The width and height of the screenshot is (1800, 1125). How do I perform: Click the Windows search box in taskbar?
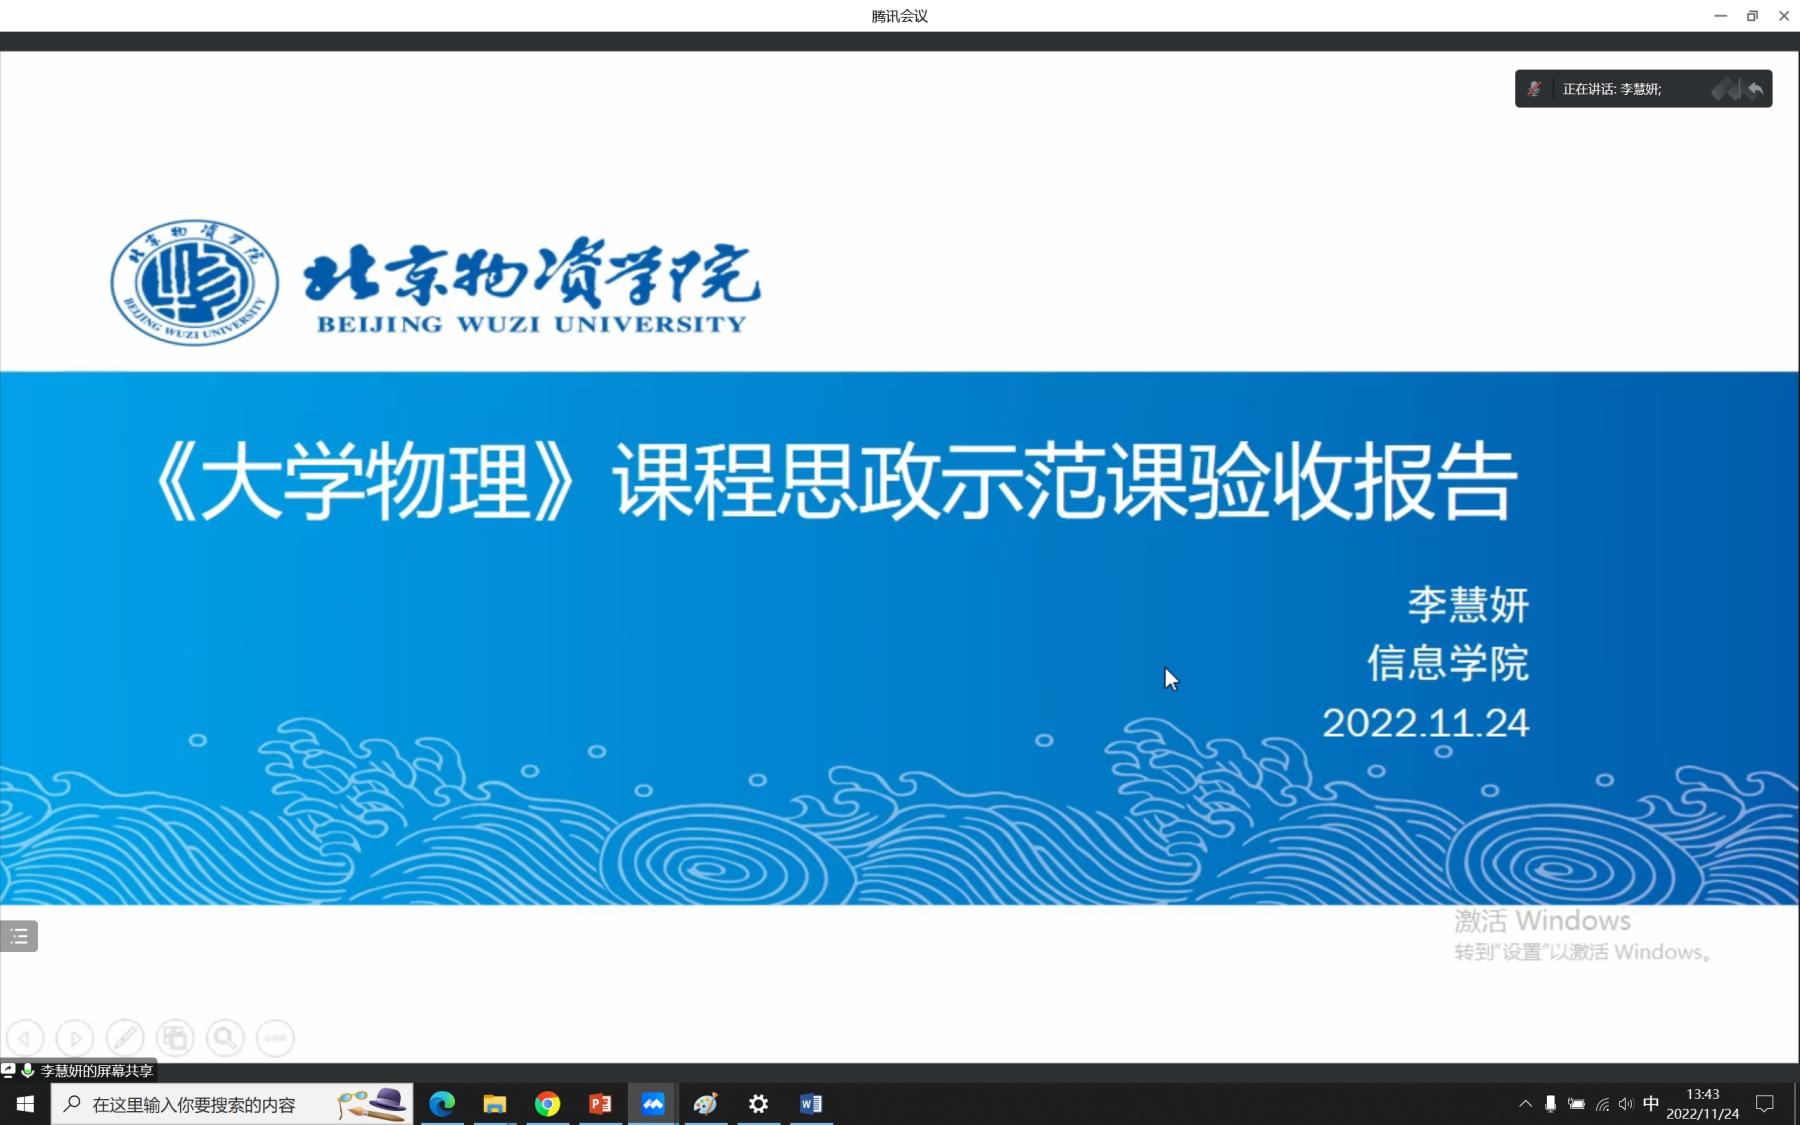point(194,1105)
